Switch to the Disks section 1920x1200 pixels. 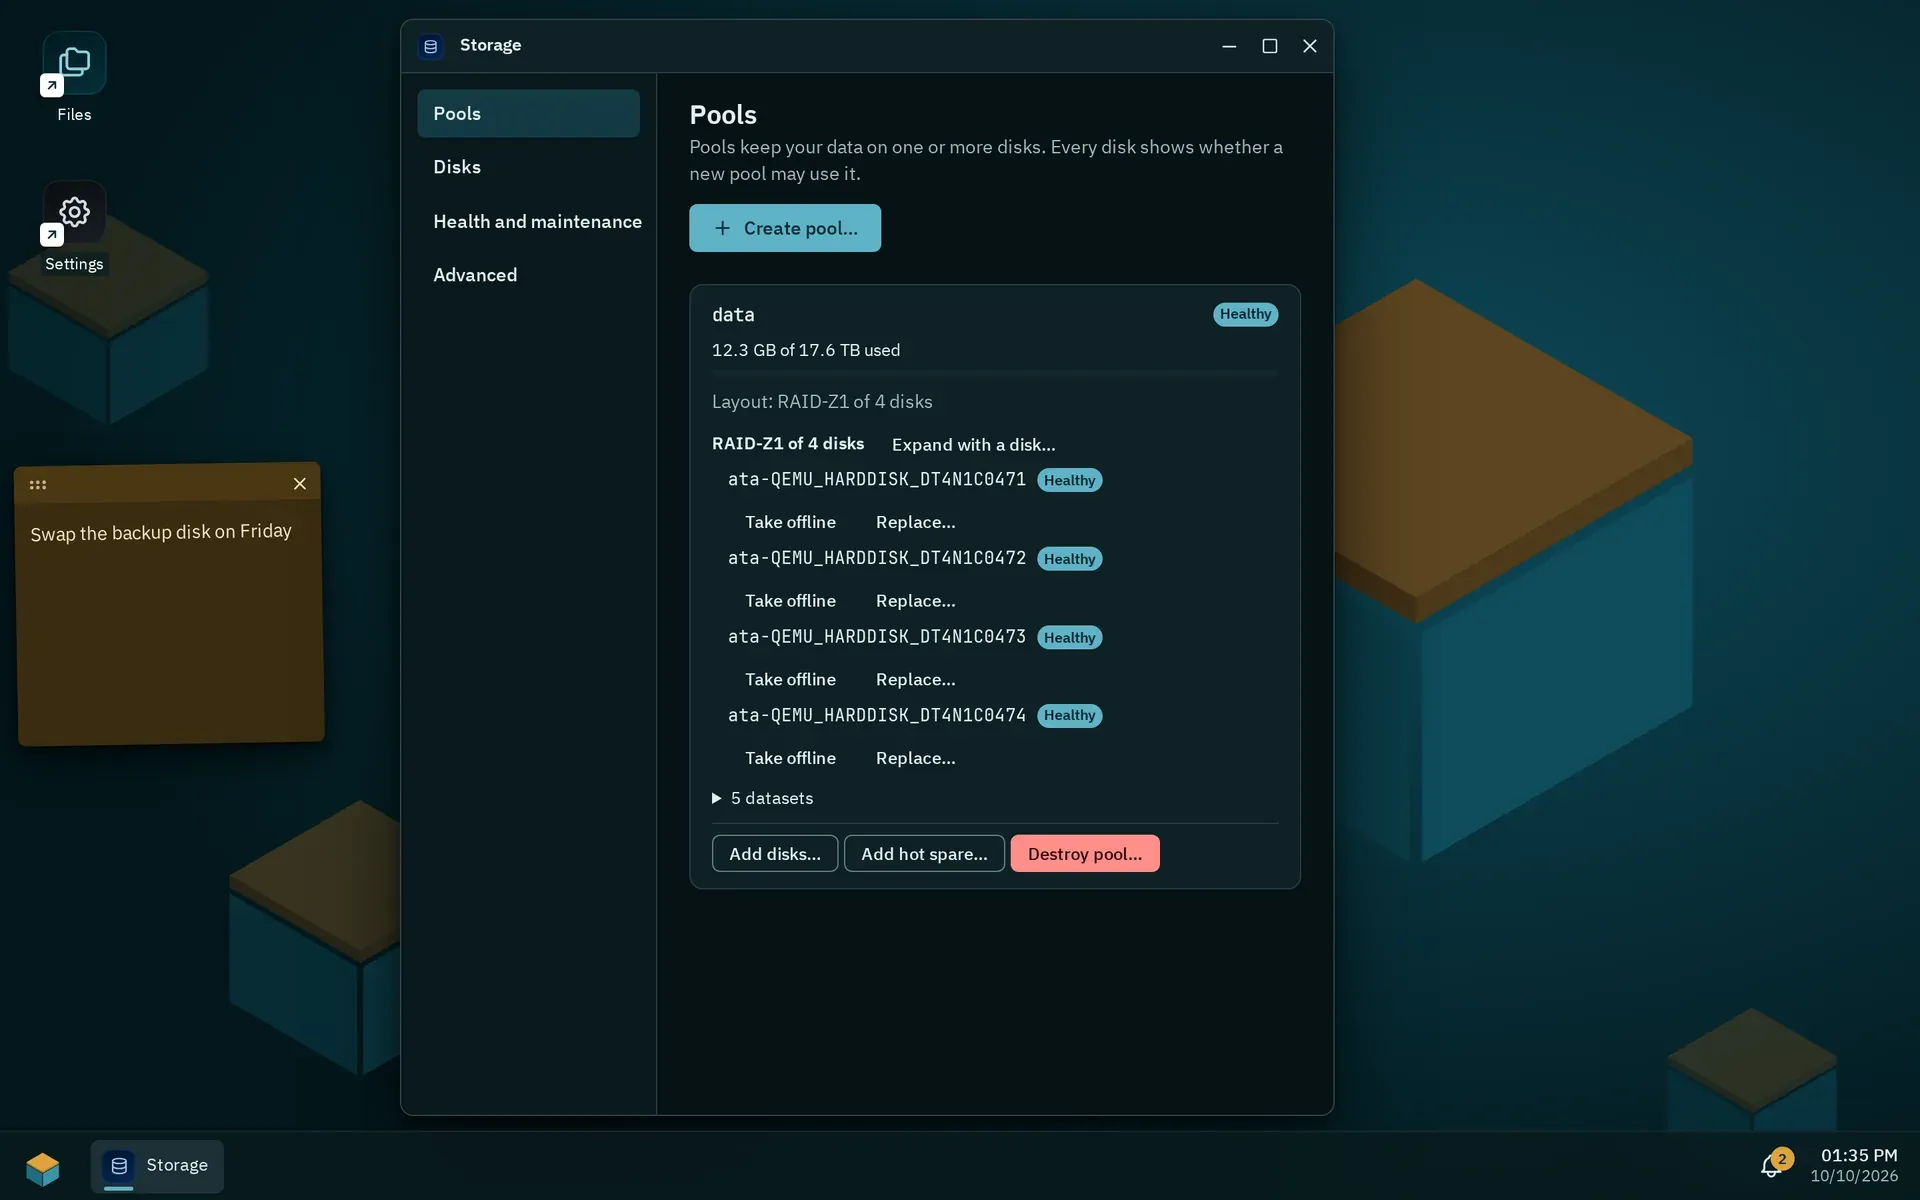point(528,167)
